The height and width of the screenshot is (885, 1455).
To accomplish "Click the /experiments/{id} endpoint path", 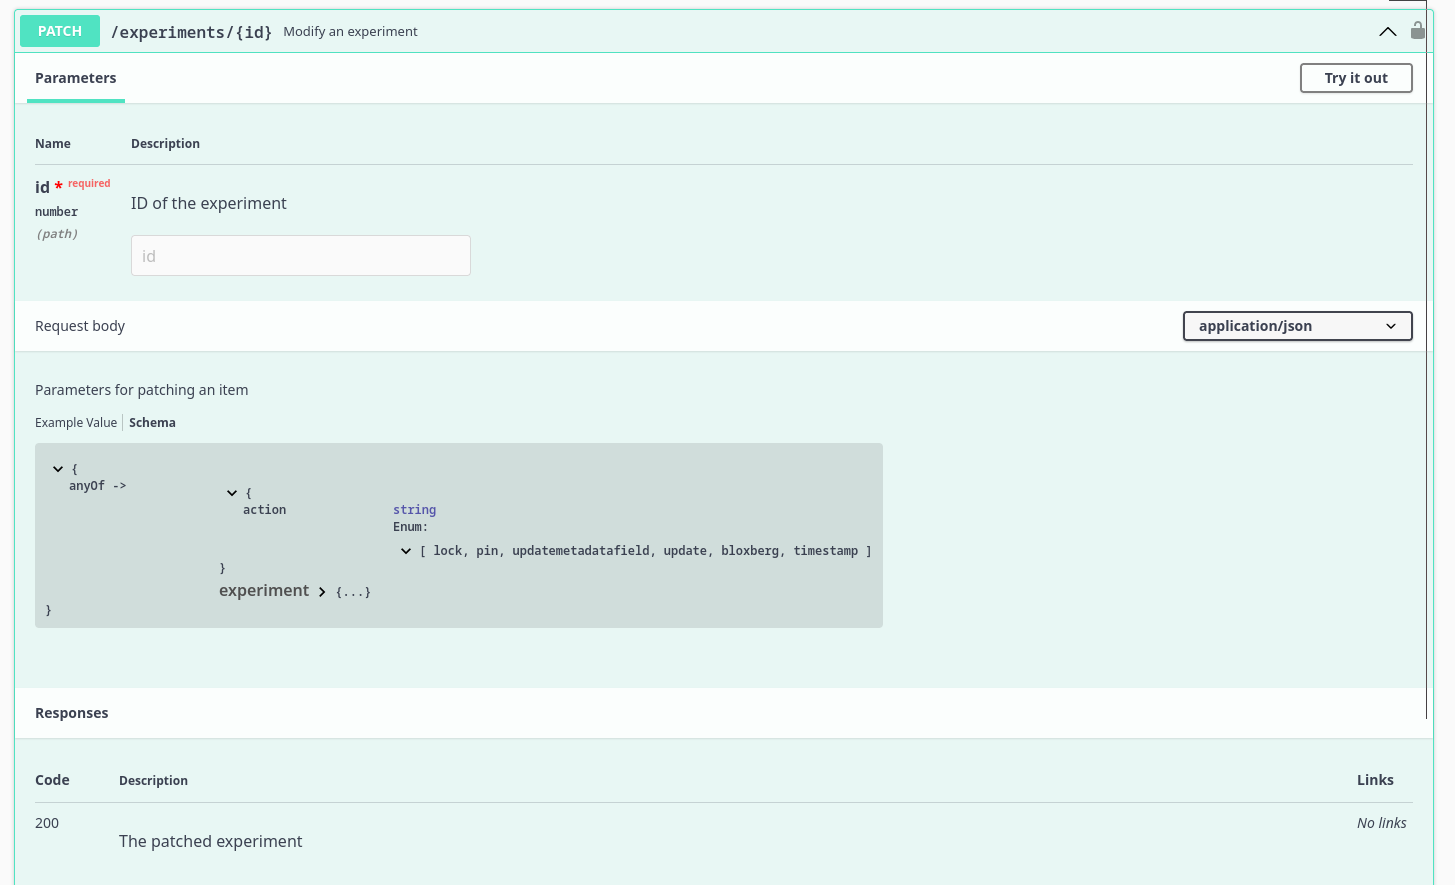I will coord(191,32).
